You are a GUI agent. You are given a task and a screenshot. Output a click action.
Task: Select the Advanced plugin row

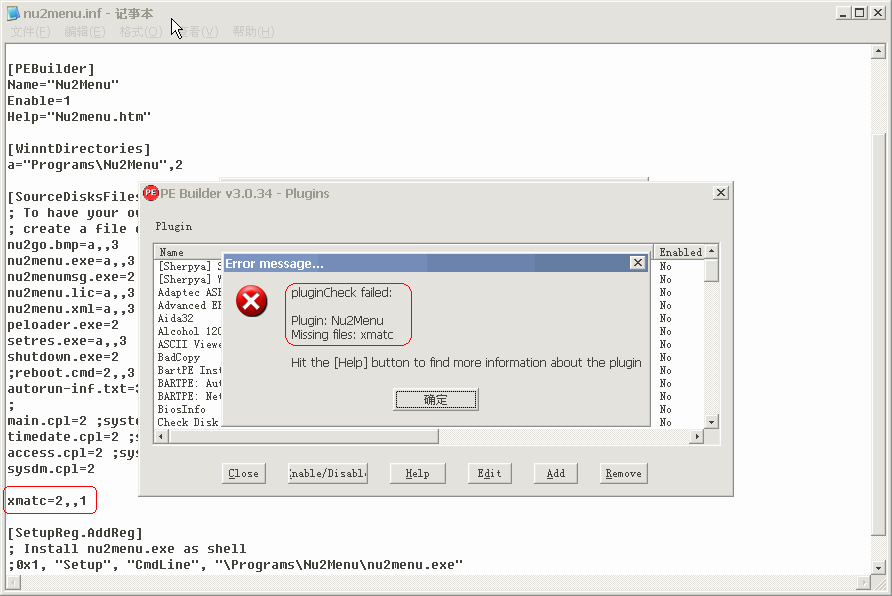[189, 305]
